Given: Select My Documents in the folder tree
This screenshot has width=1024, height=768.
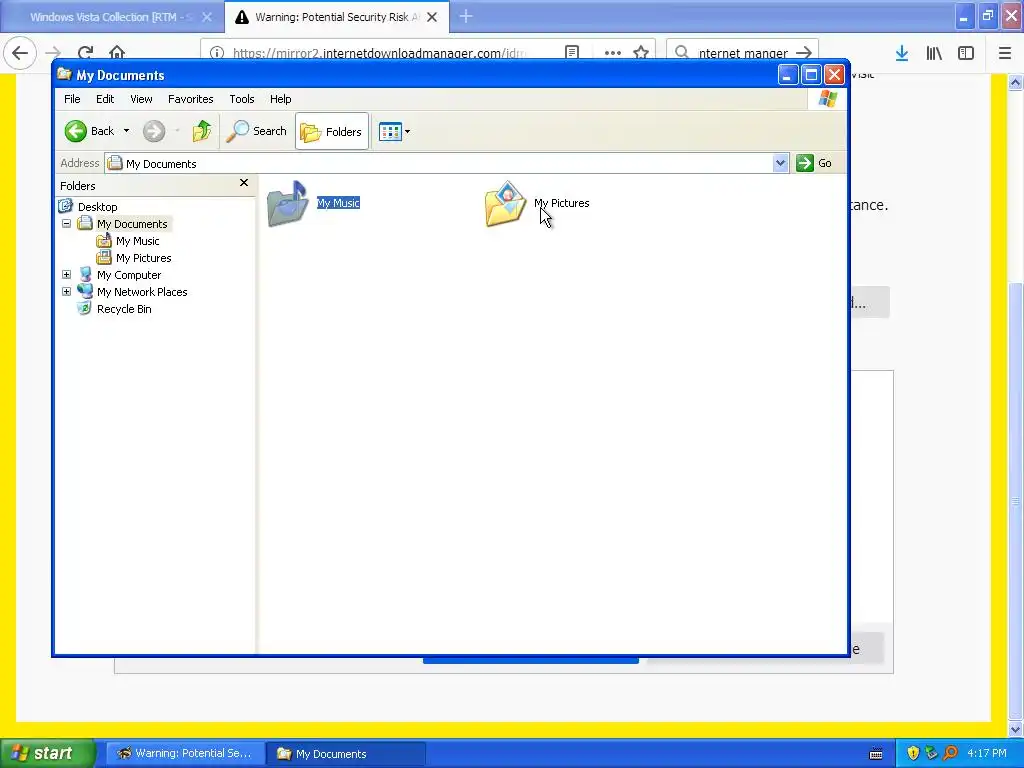Looking at the screenshot, I should pyautogui.click(x=132, y=224).
